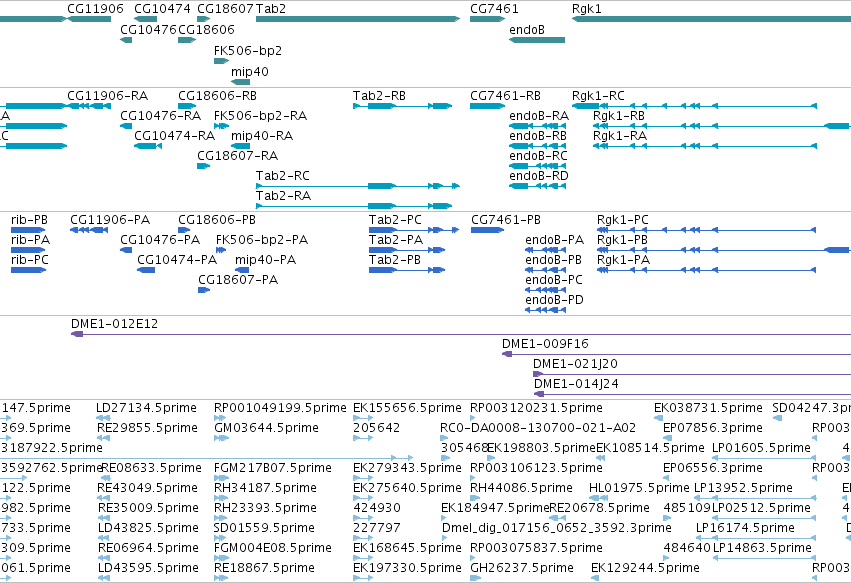Click the Tab2-RB transcript label
Viewport: 851px width, 583px height.
click(379, 96)
